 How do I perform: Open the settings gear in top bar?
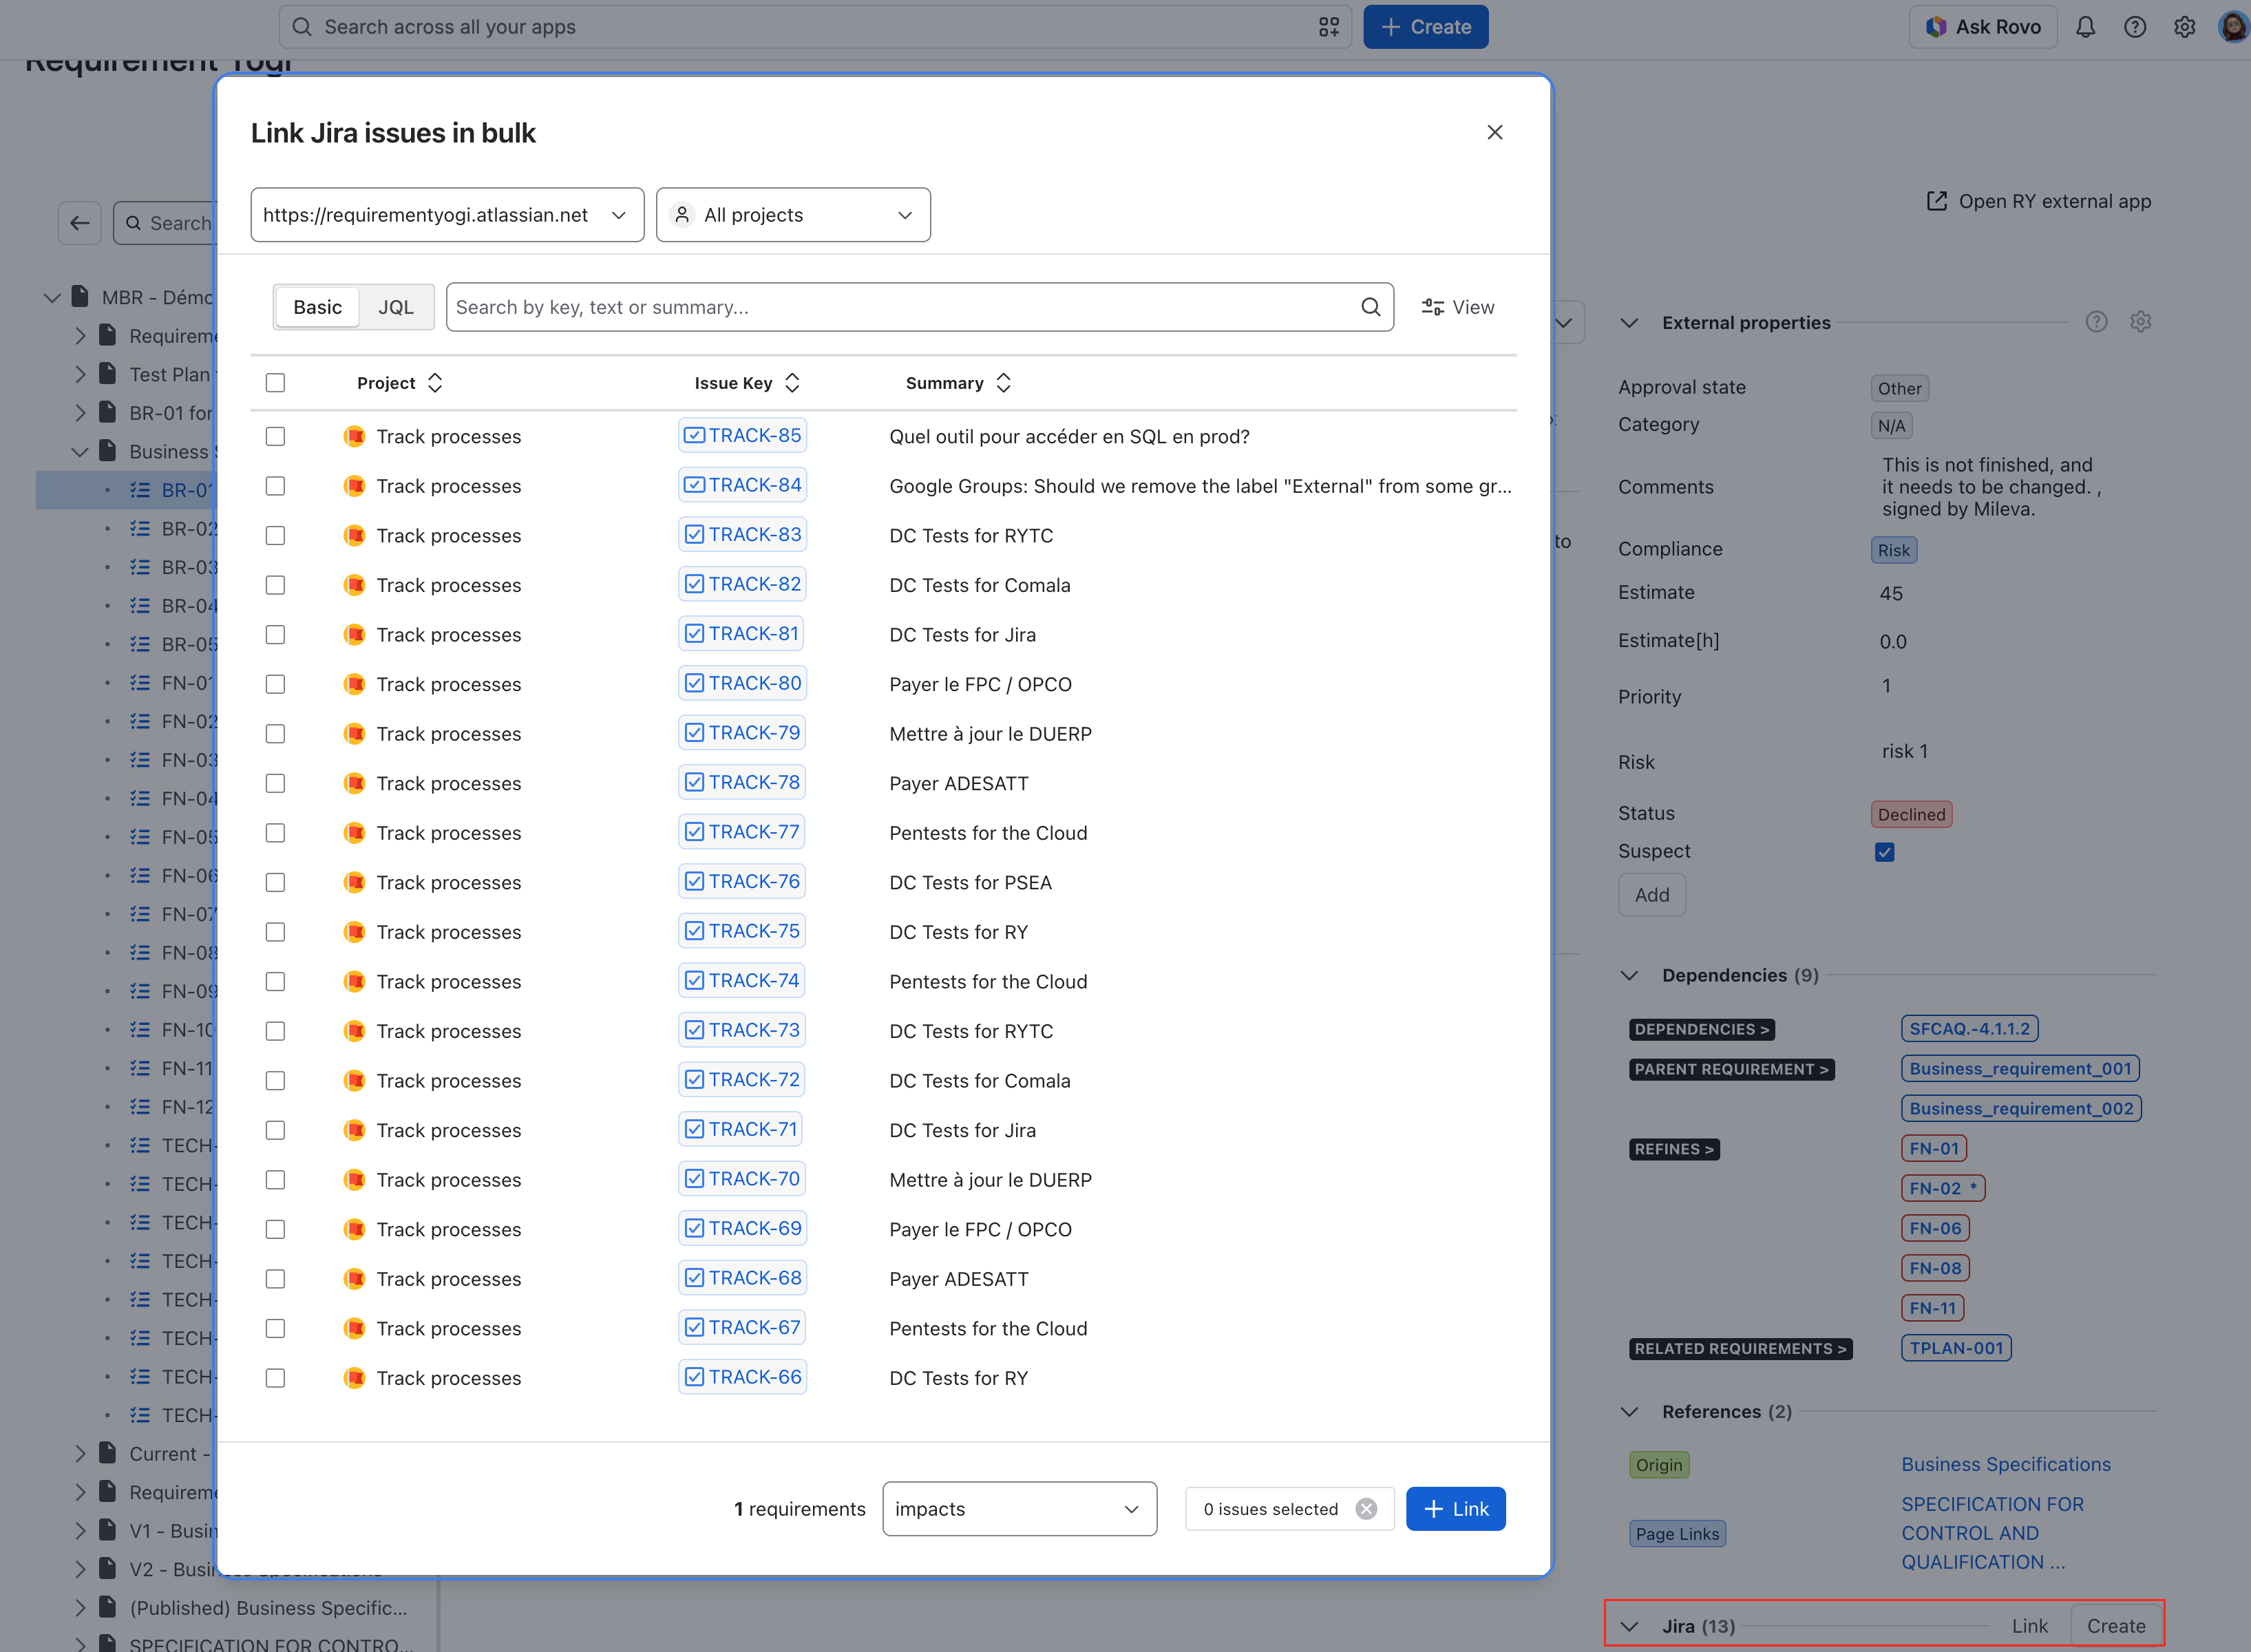pyautogui.click(x=2185, y=27)
